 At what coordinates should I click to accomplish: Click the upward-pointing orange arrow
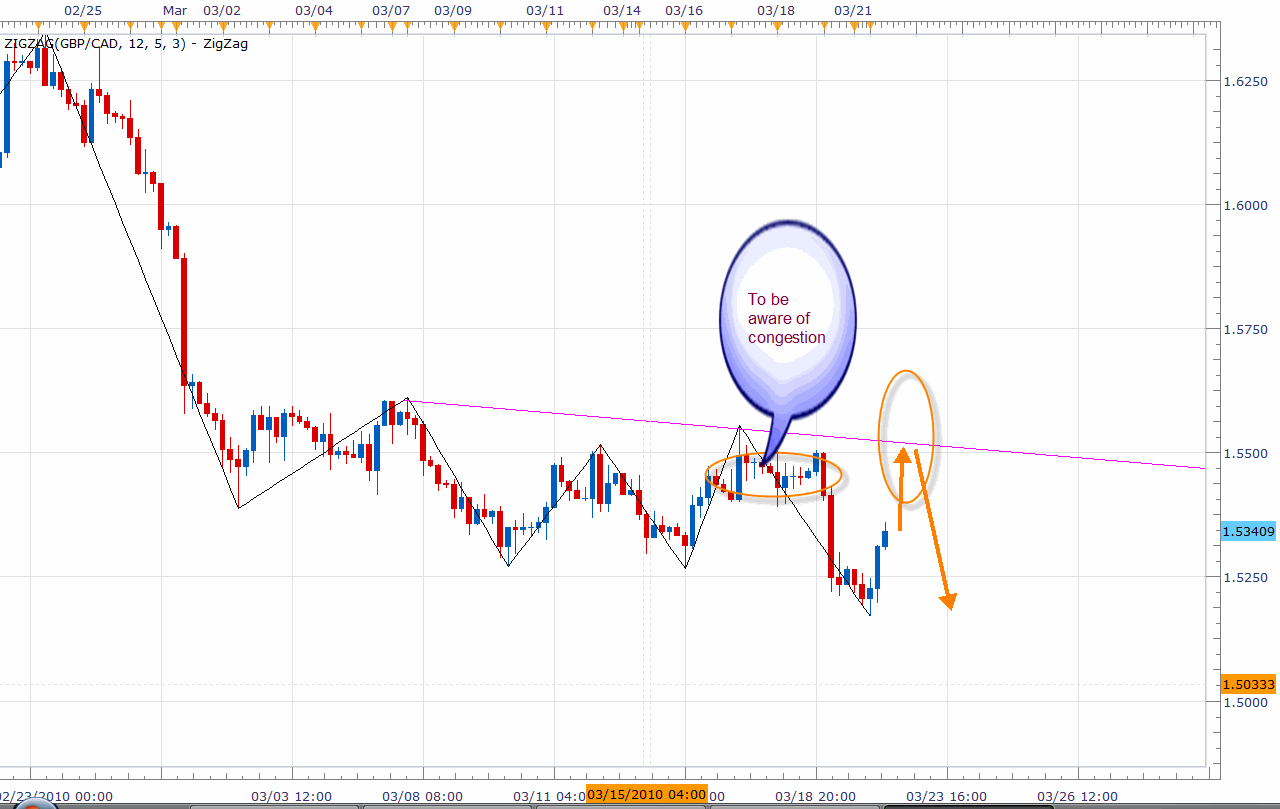point(901,488)
